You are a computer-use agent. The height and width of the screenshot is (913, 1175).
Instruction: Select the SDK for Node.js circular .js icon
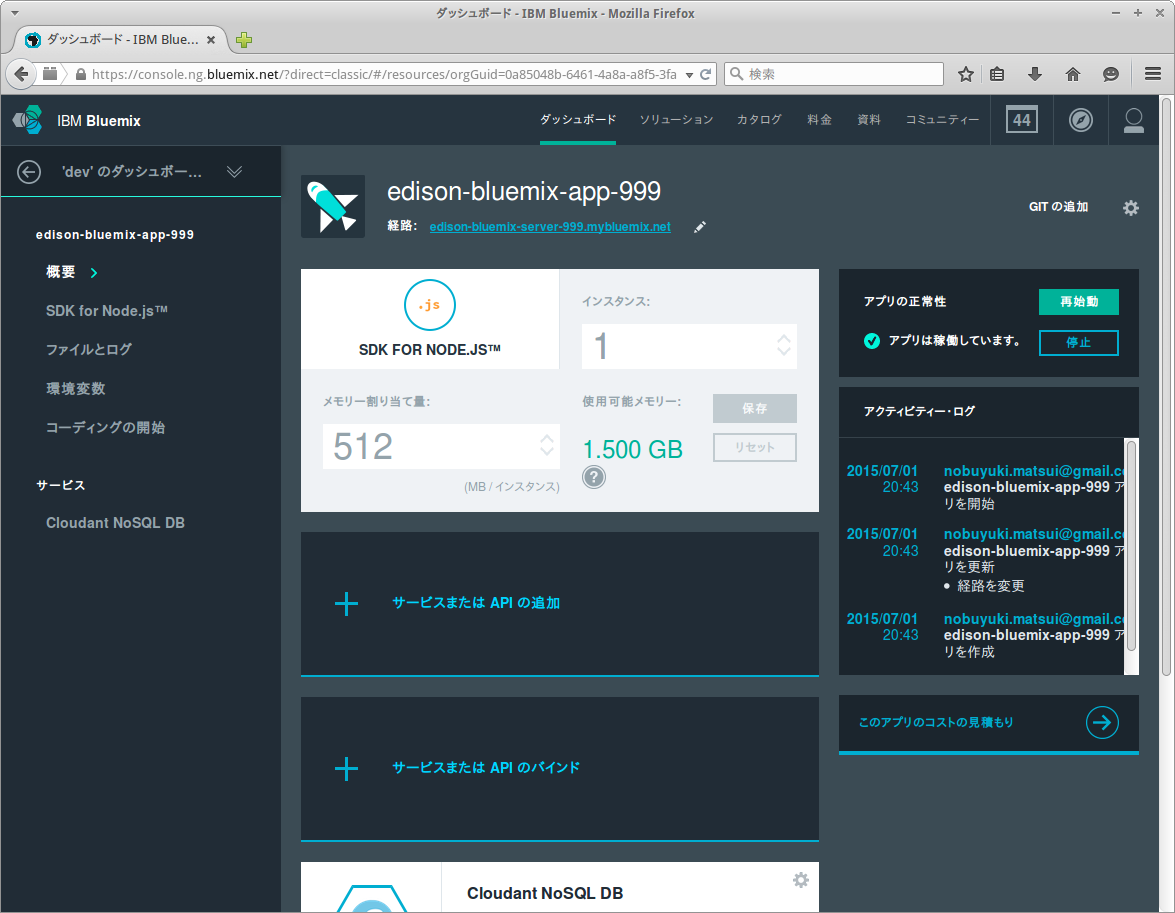(430, 306)
